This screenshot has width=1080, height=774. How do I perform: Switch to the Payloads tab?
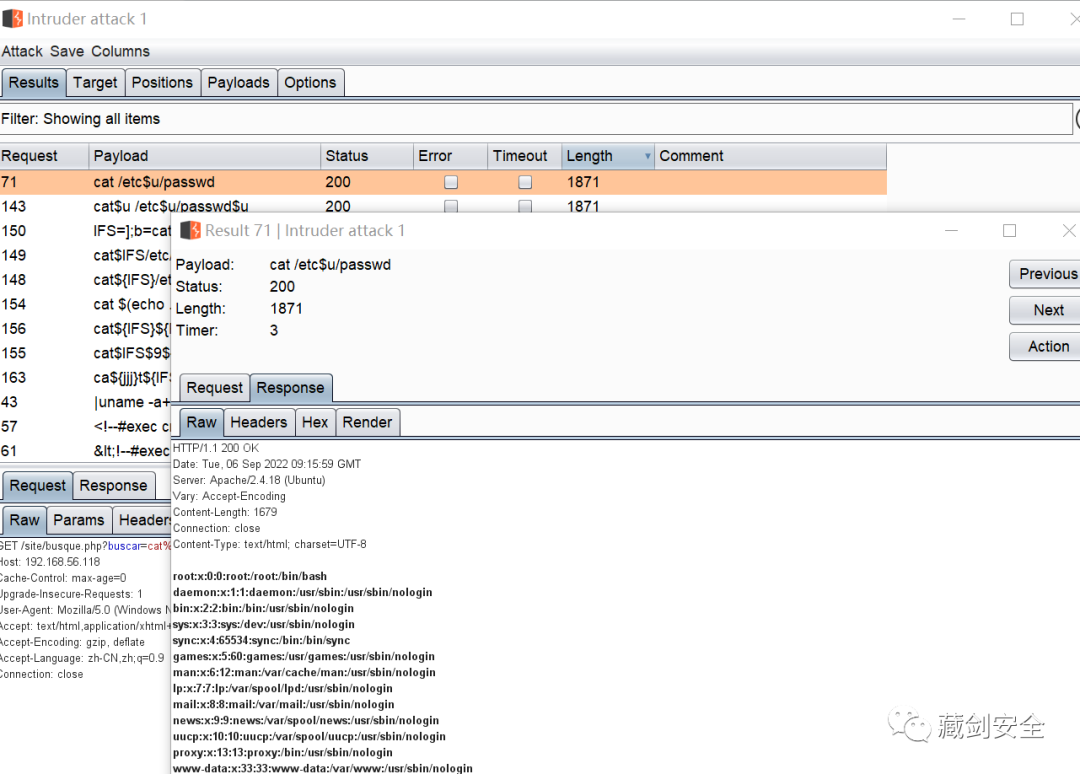click(238, 83)
